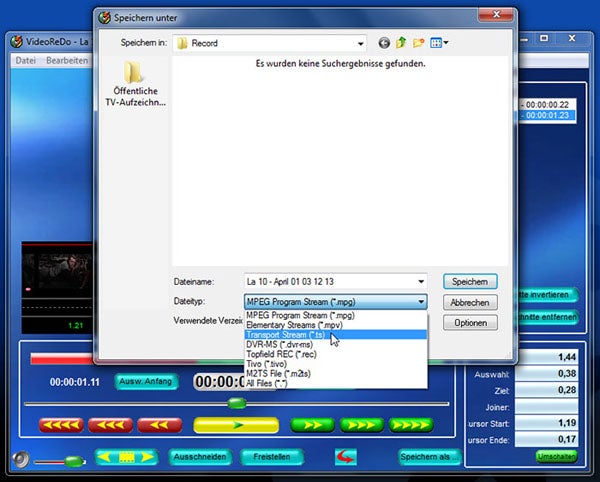
Task: Maximize the VideoReDo window
Action: point(544,38)
